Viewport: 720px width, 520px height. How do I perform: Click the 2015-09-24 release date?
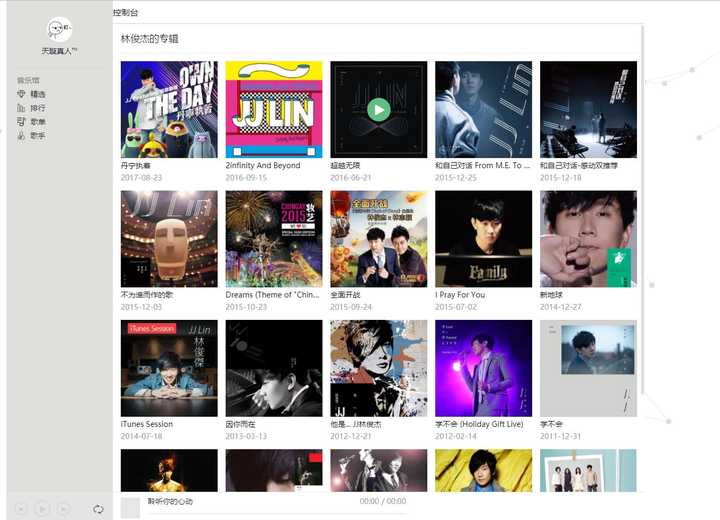(x=351, y=307)
